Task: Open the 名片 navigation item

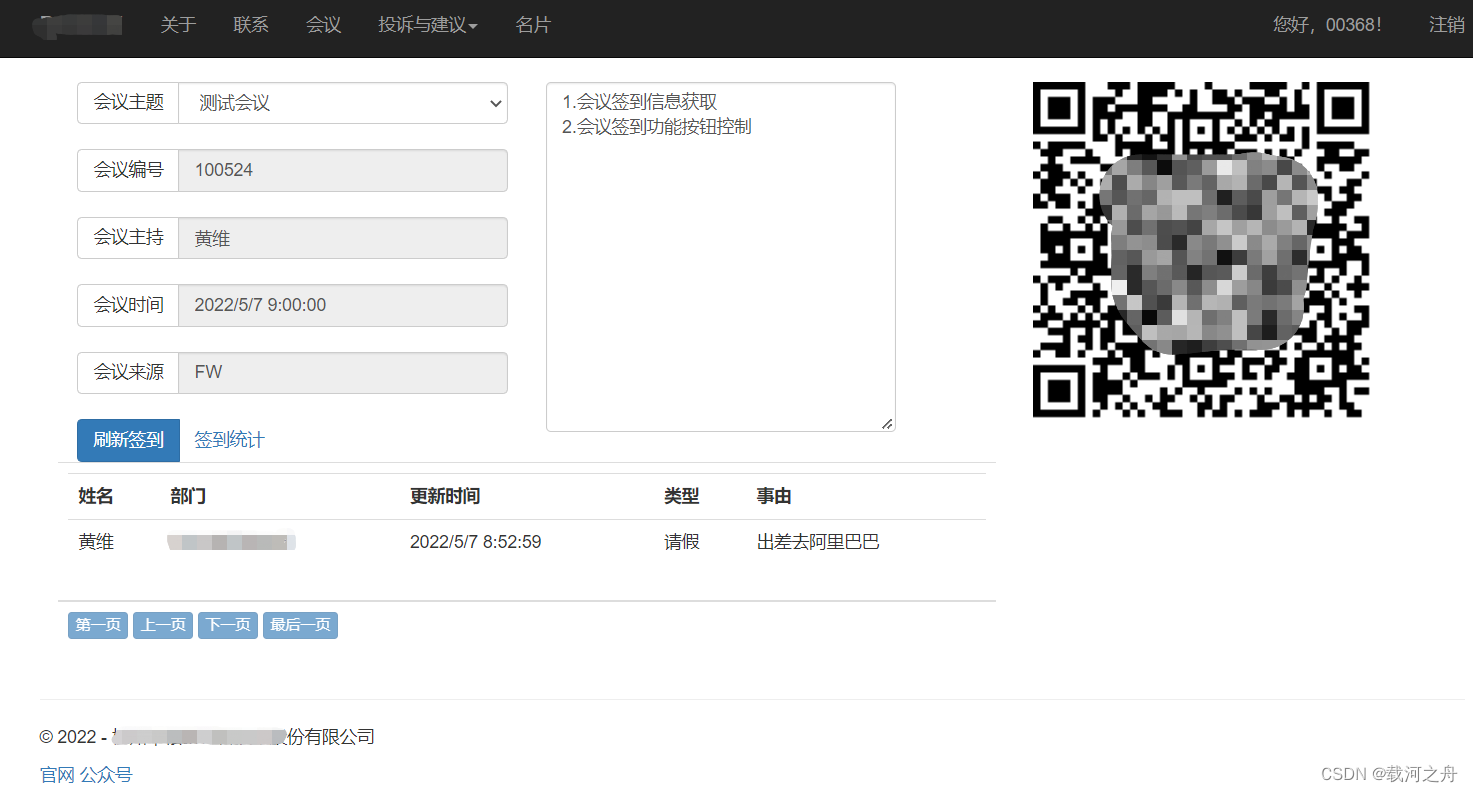Action: (533, 25)
